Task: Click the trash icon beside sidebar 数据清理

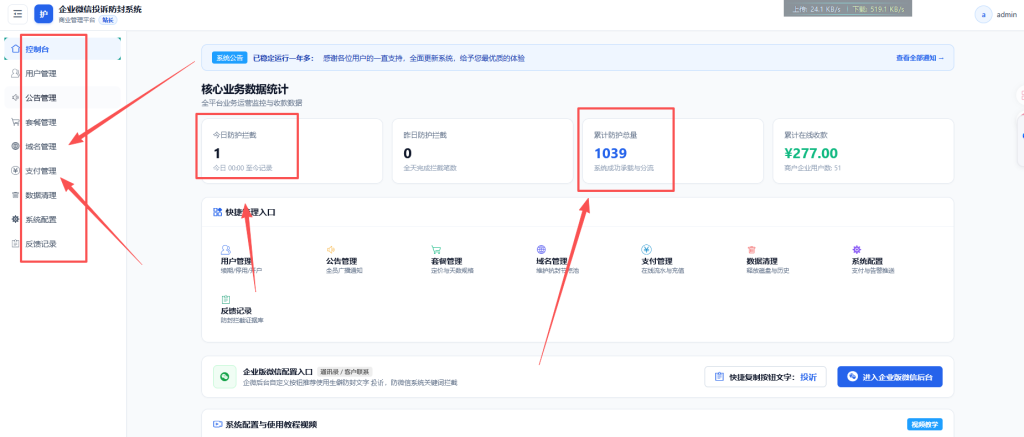Action: (x=16, y=195)
